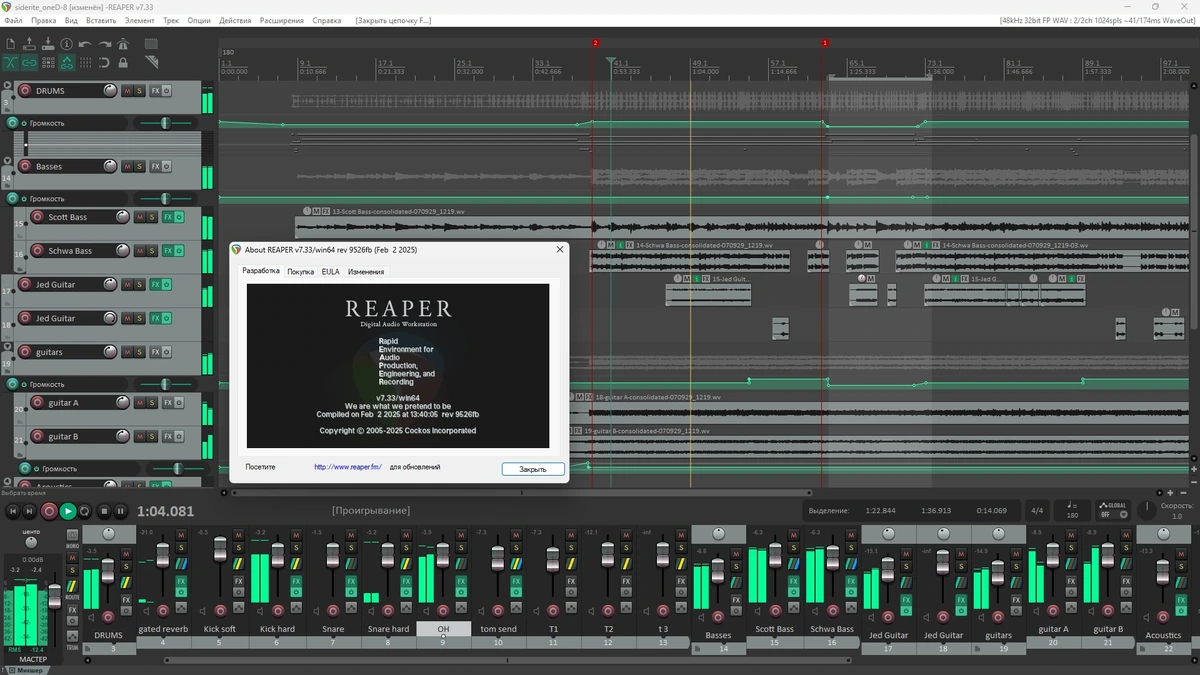
Task: Open the Правка menu
Action: (44, 20)
